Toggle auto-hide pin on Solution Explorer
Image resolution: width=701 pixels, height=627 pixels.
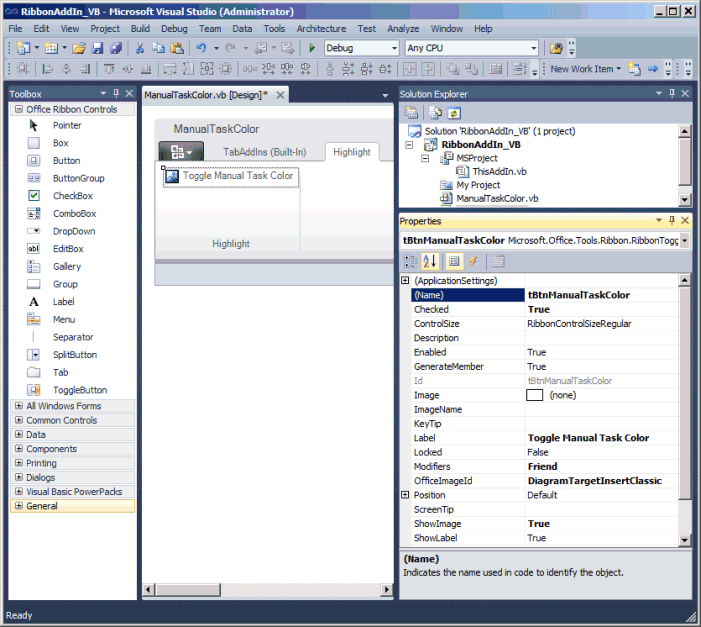click(672, 93)
